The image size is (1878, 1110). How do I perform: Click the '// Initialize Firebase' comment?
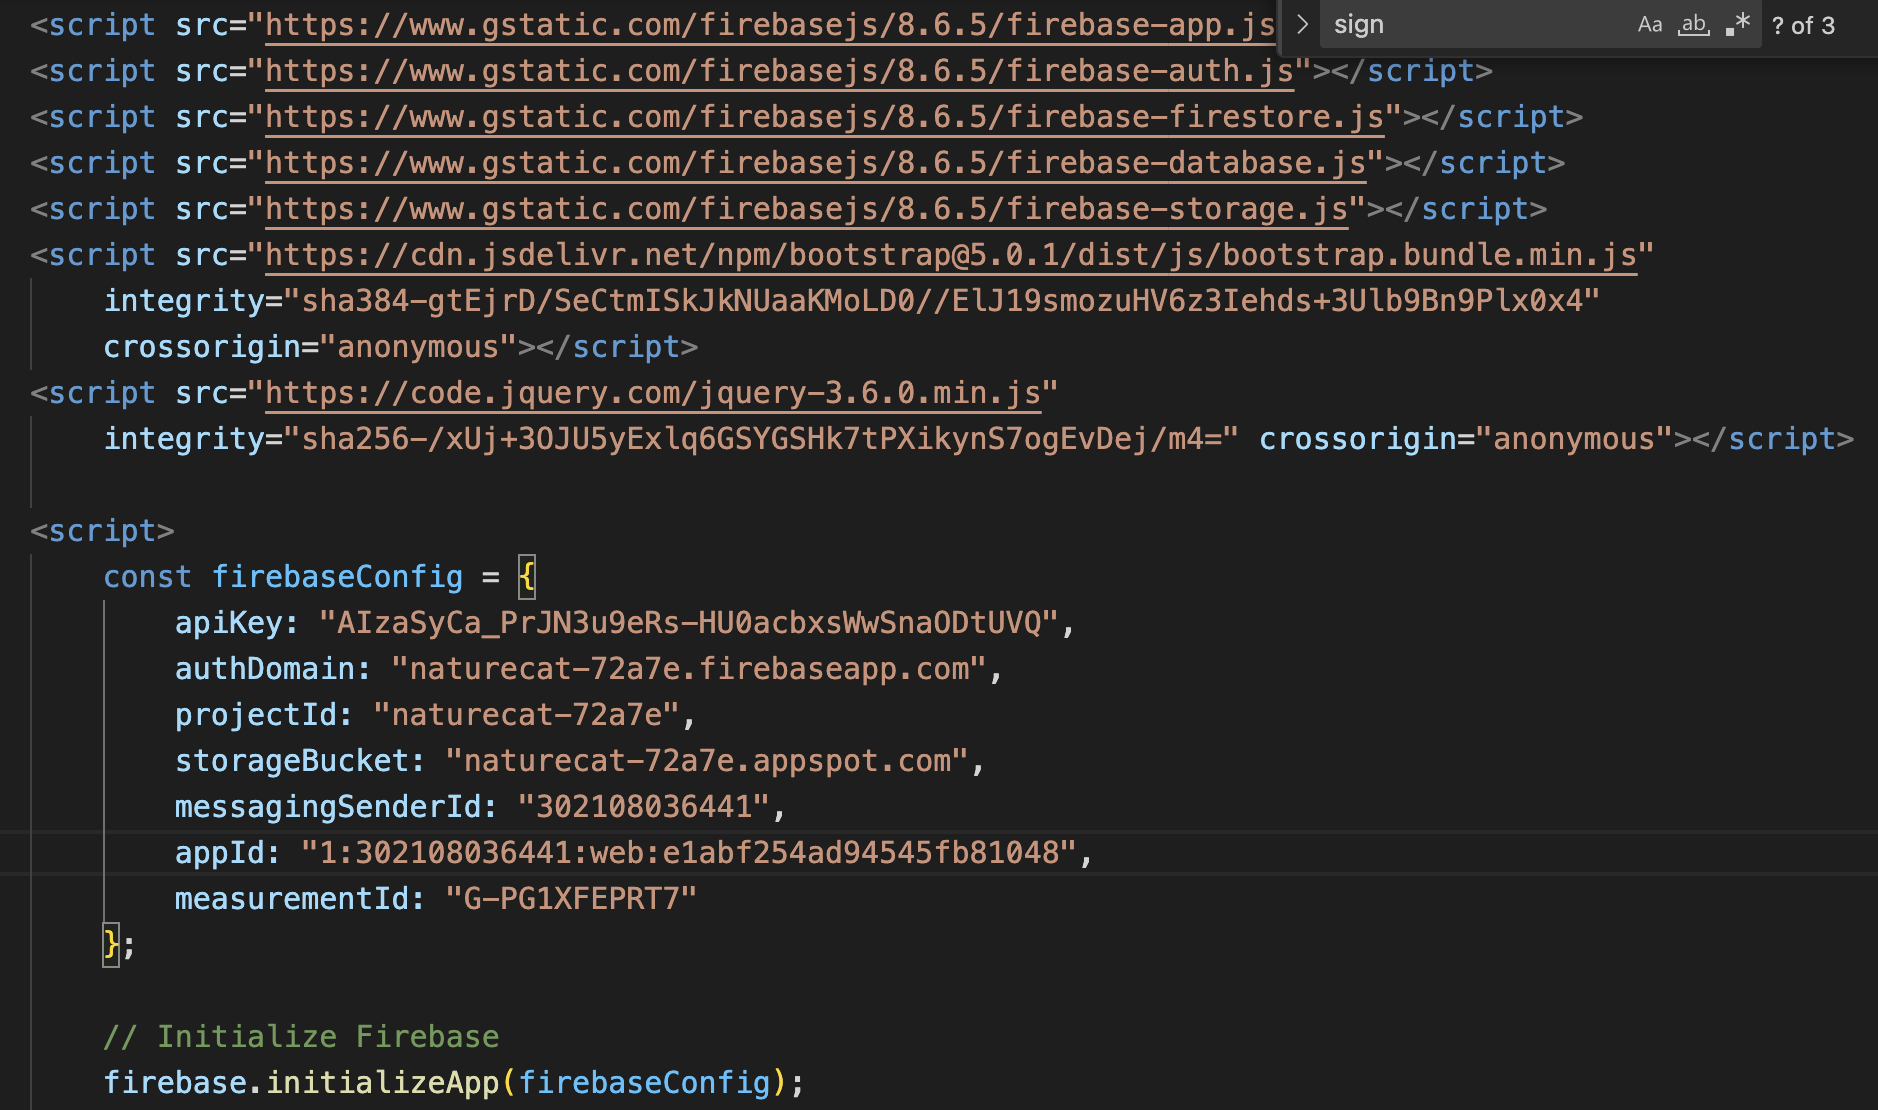pos(301,1037)
